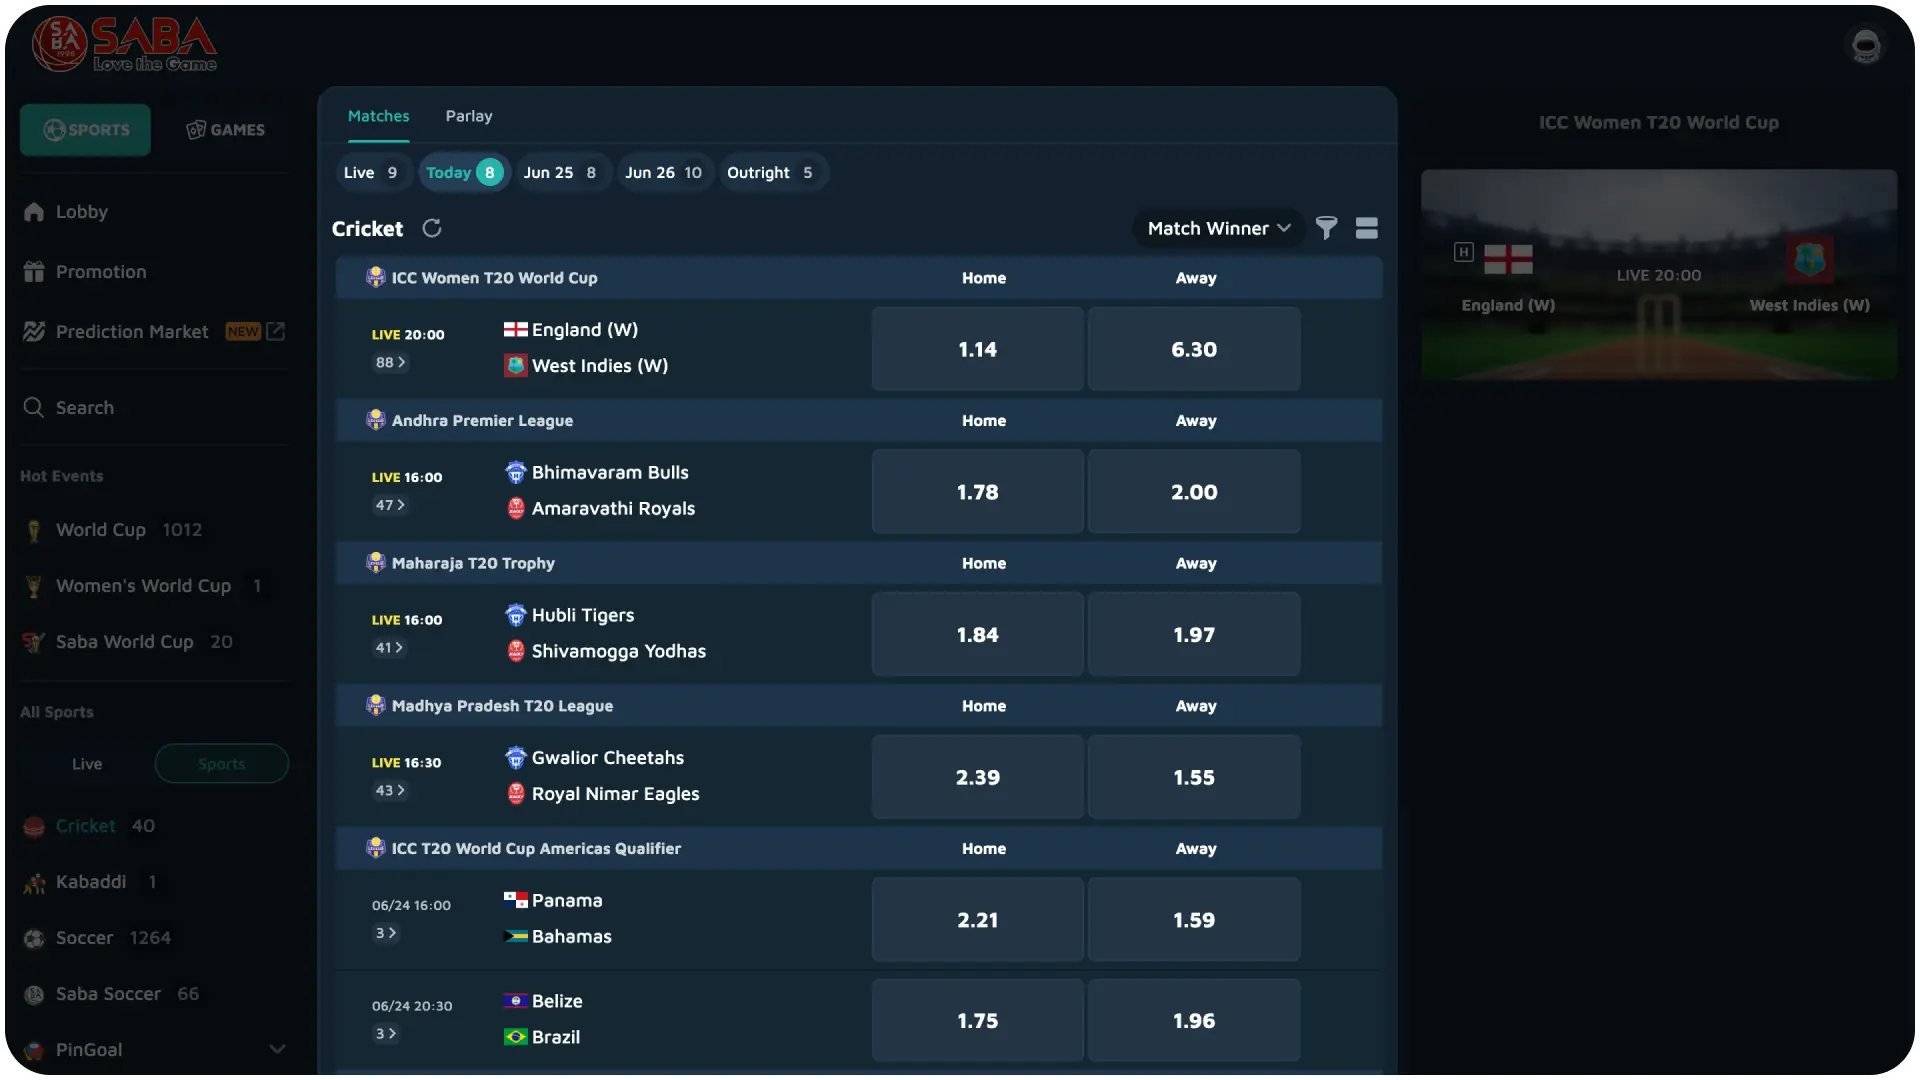Image resolution: width=1920 pixels, height=1080 pixels.
Task: Expand 88 markets for England vs West Indies
Action: (390, 362)
